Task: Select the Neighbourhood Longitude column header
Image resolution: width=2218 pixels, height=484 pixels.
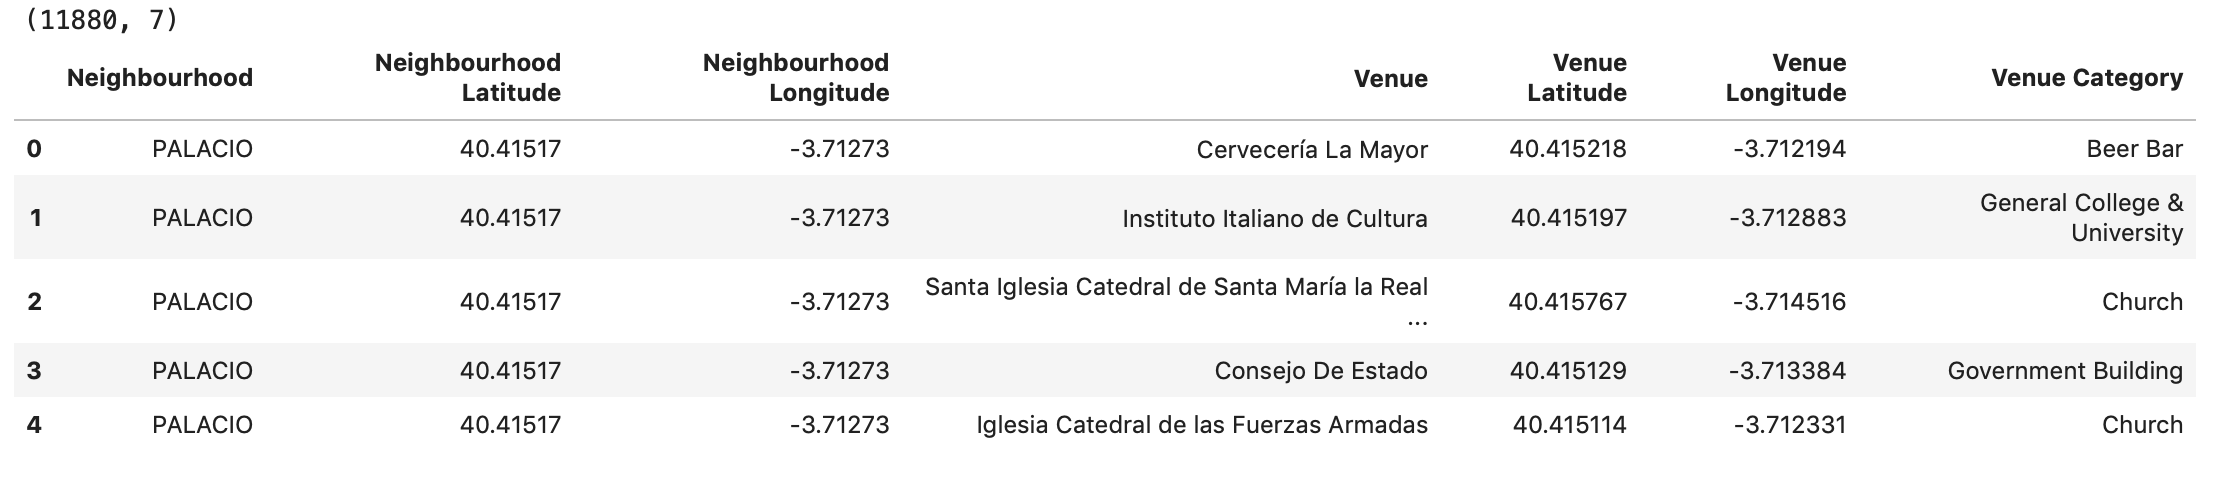Action: (x=795, y=78)
